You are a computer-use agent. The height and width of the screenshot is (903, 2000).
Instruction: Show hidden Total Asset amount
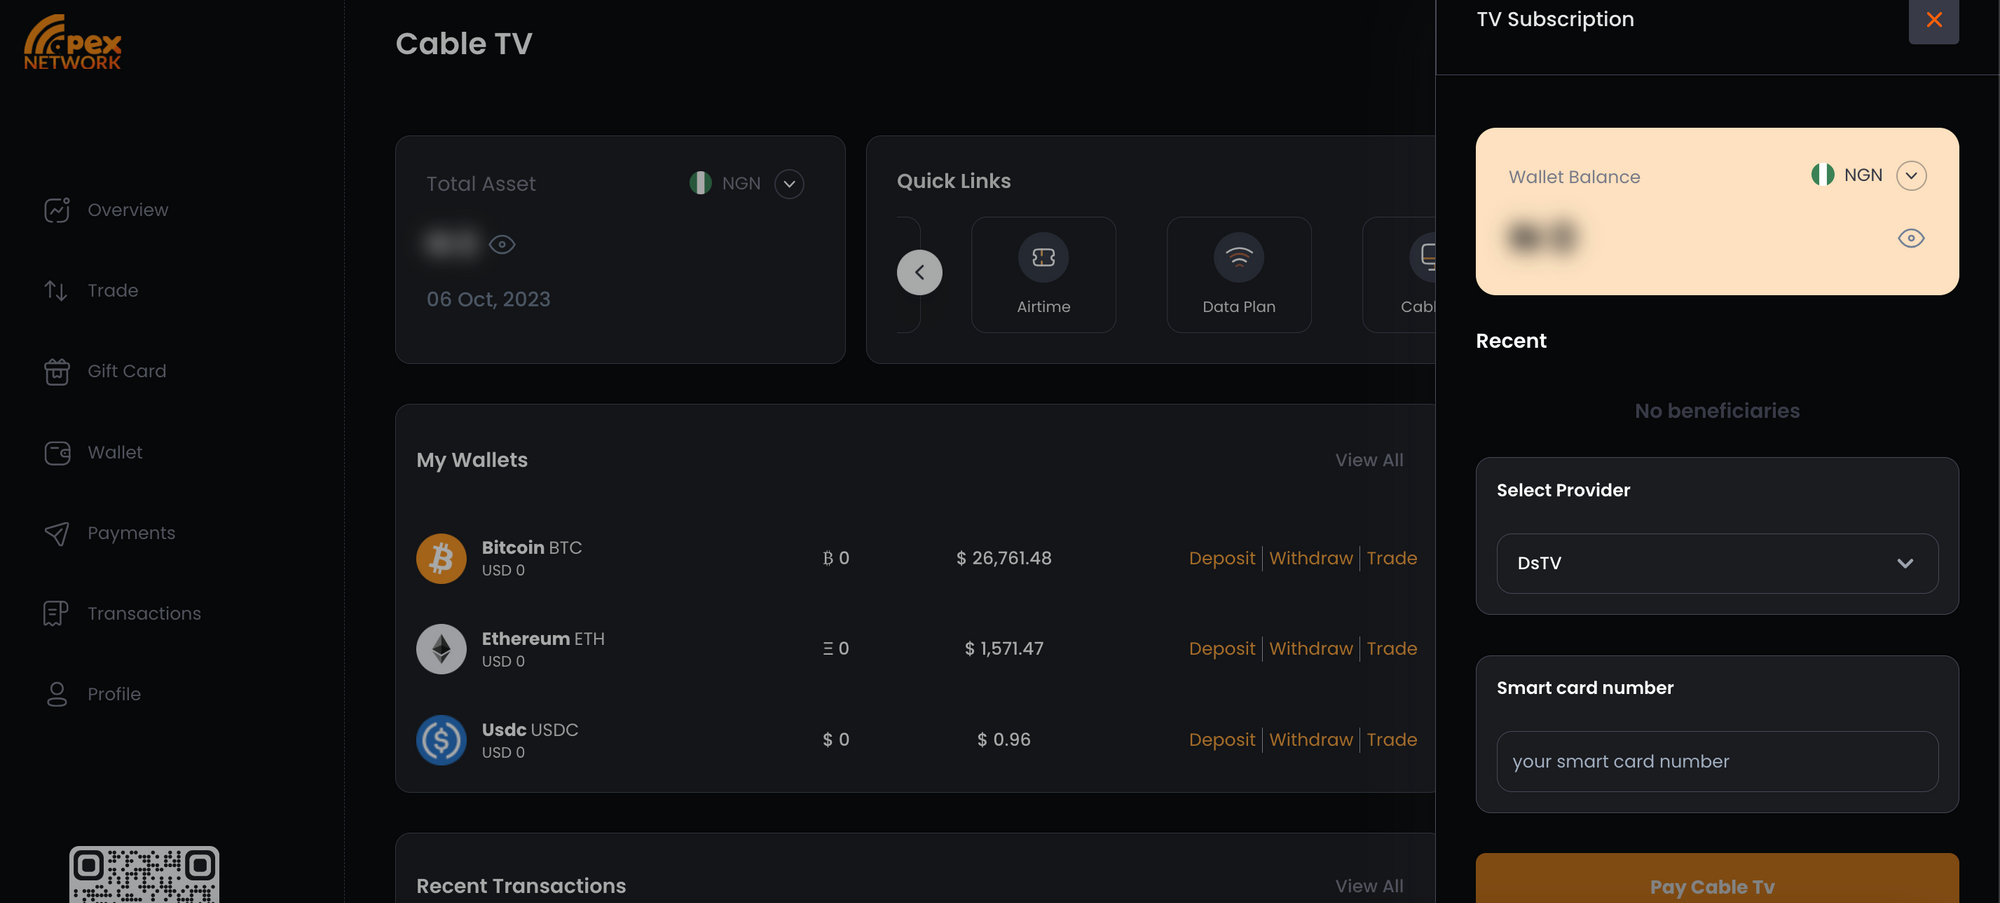click(502, 245)
